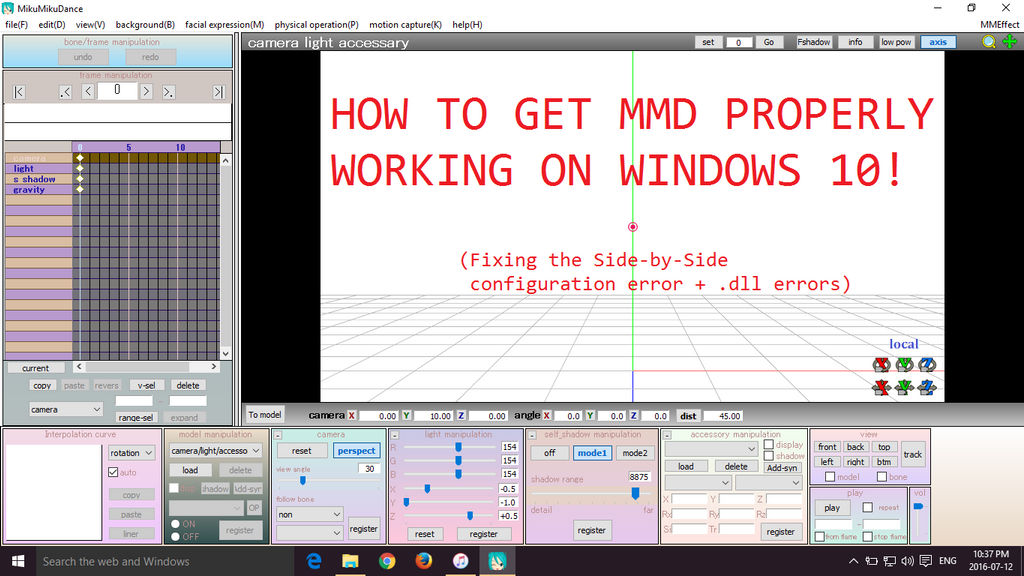Collapse the camera panel with minus button
Viewport: 1024px width, 576px height.
278,435
